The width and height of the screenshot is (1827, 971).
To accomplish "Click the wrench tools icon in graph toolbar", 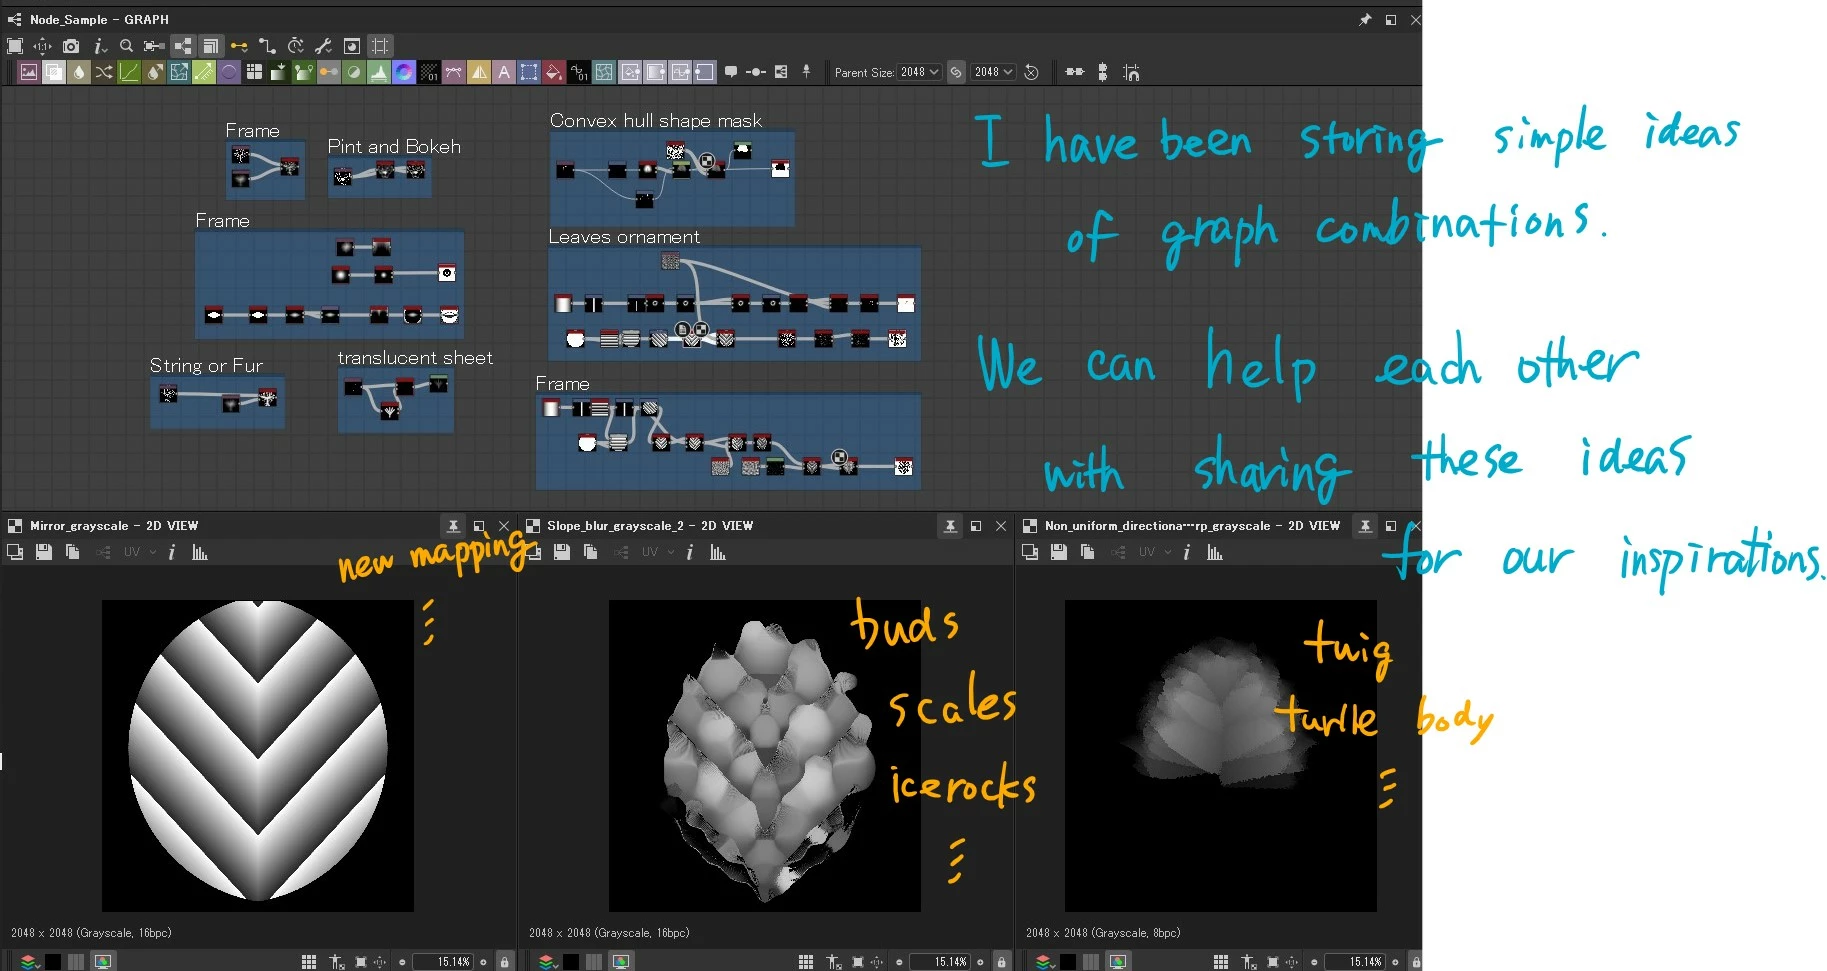I will (x=323, y=46).
